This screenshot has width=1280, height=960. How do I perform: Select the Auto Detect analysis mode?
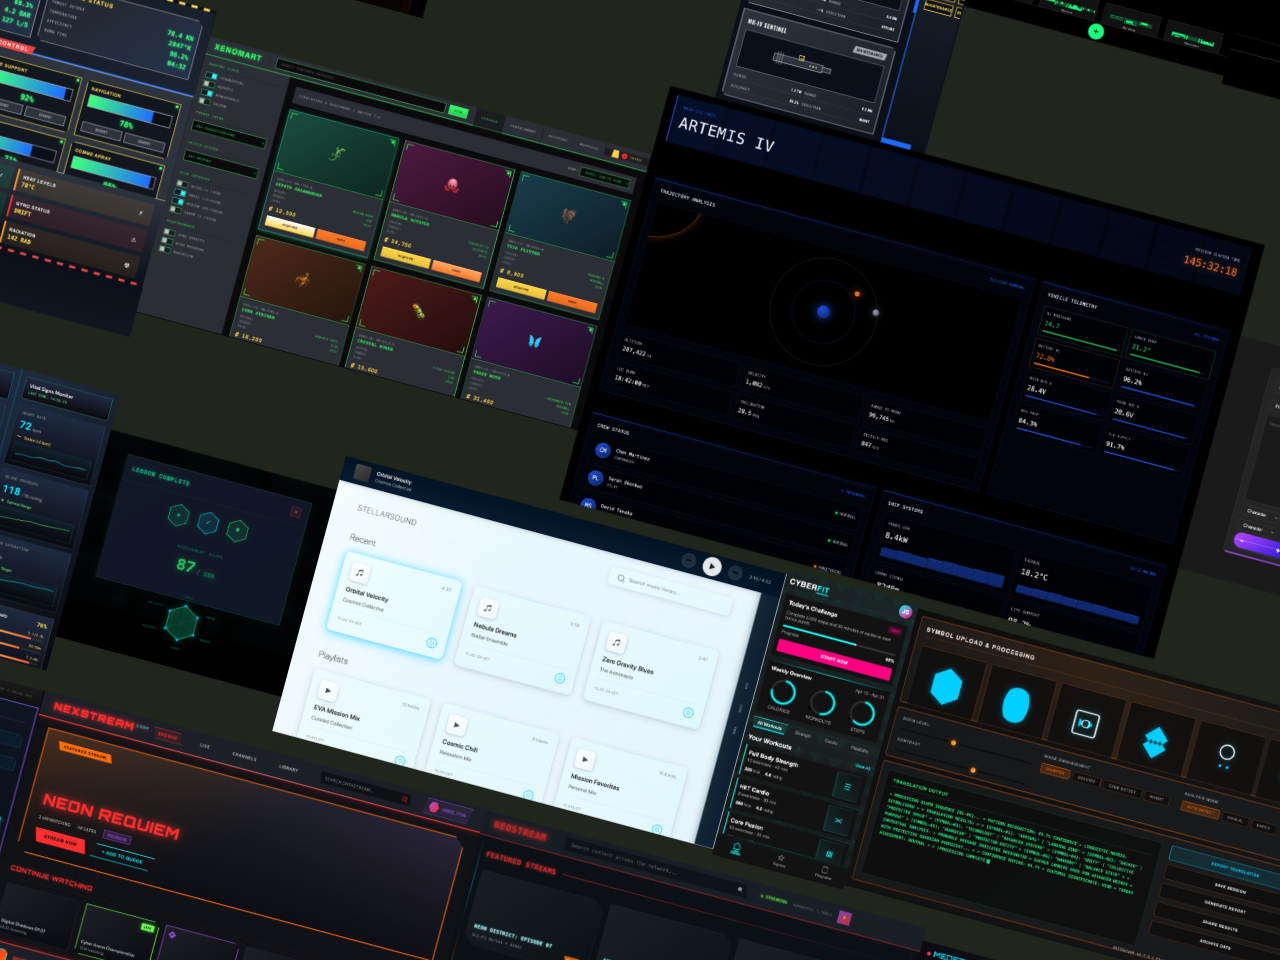pos(1199,810)
